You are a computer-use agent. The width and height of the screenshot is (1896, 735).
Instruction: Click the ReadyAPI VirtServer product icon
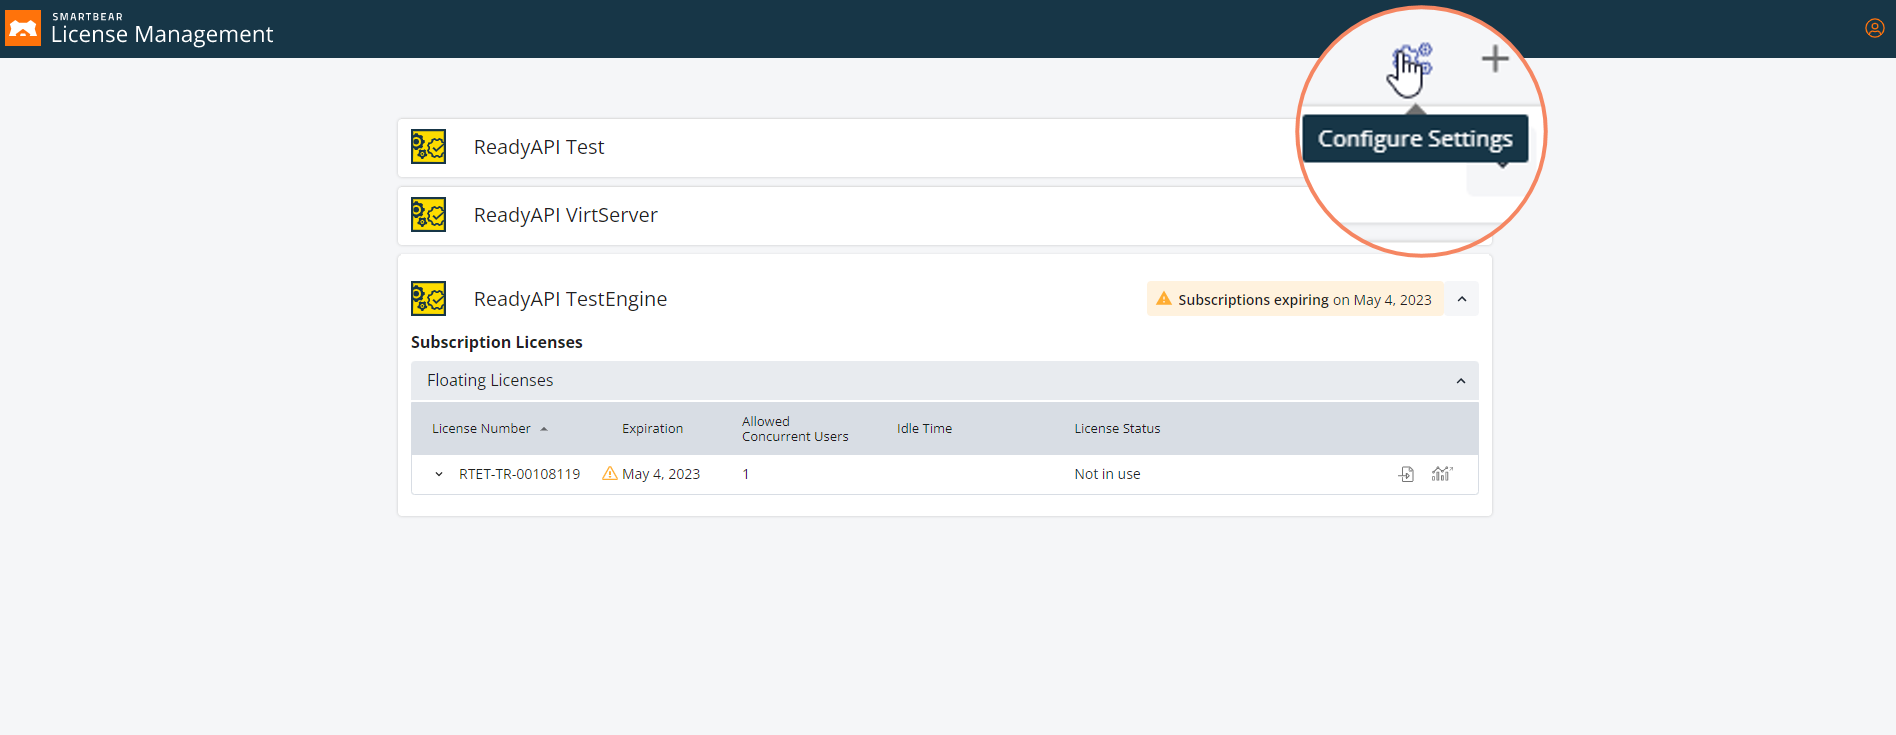pos(429,215)
